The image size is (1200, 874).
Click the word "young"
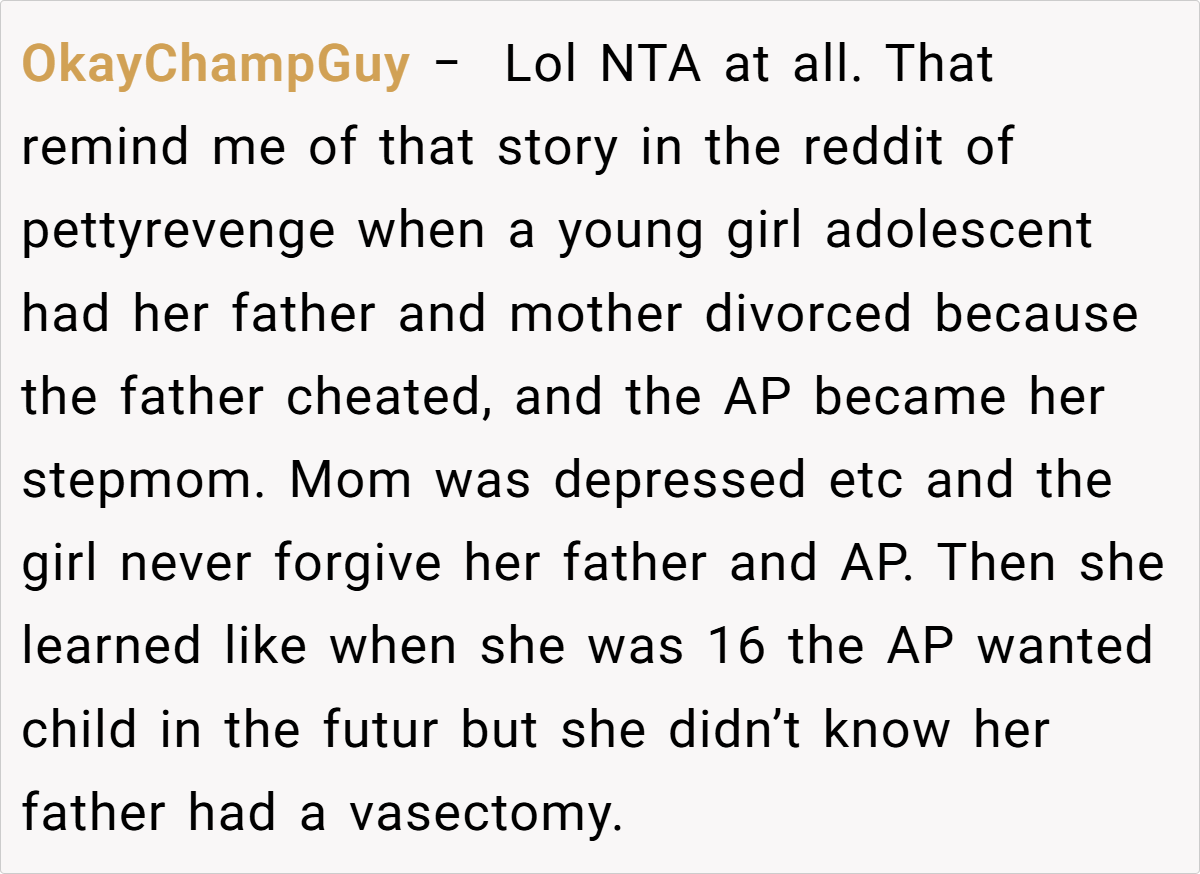pos(632,232)
